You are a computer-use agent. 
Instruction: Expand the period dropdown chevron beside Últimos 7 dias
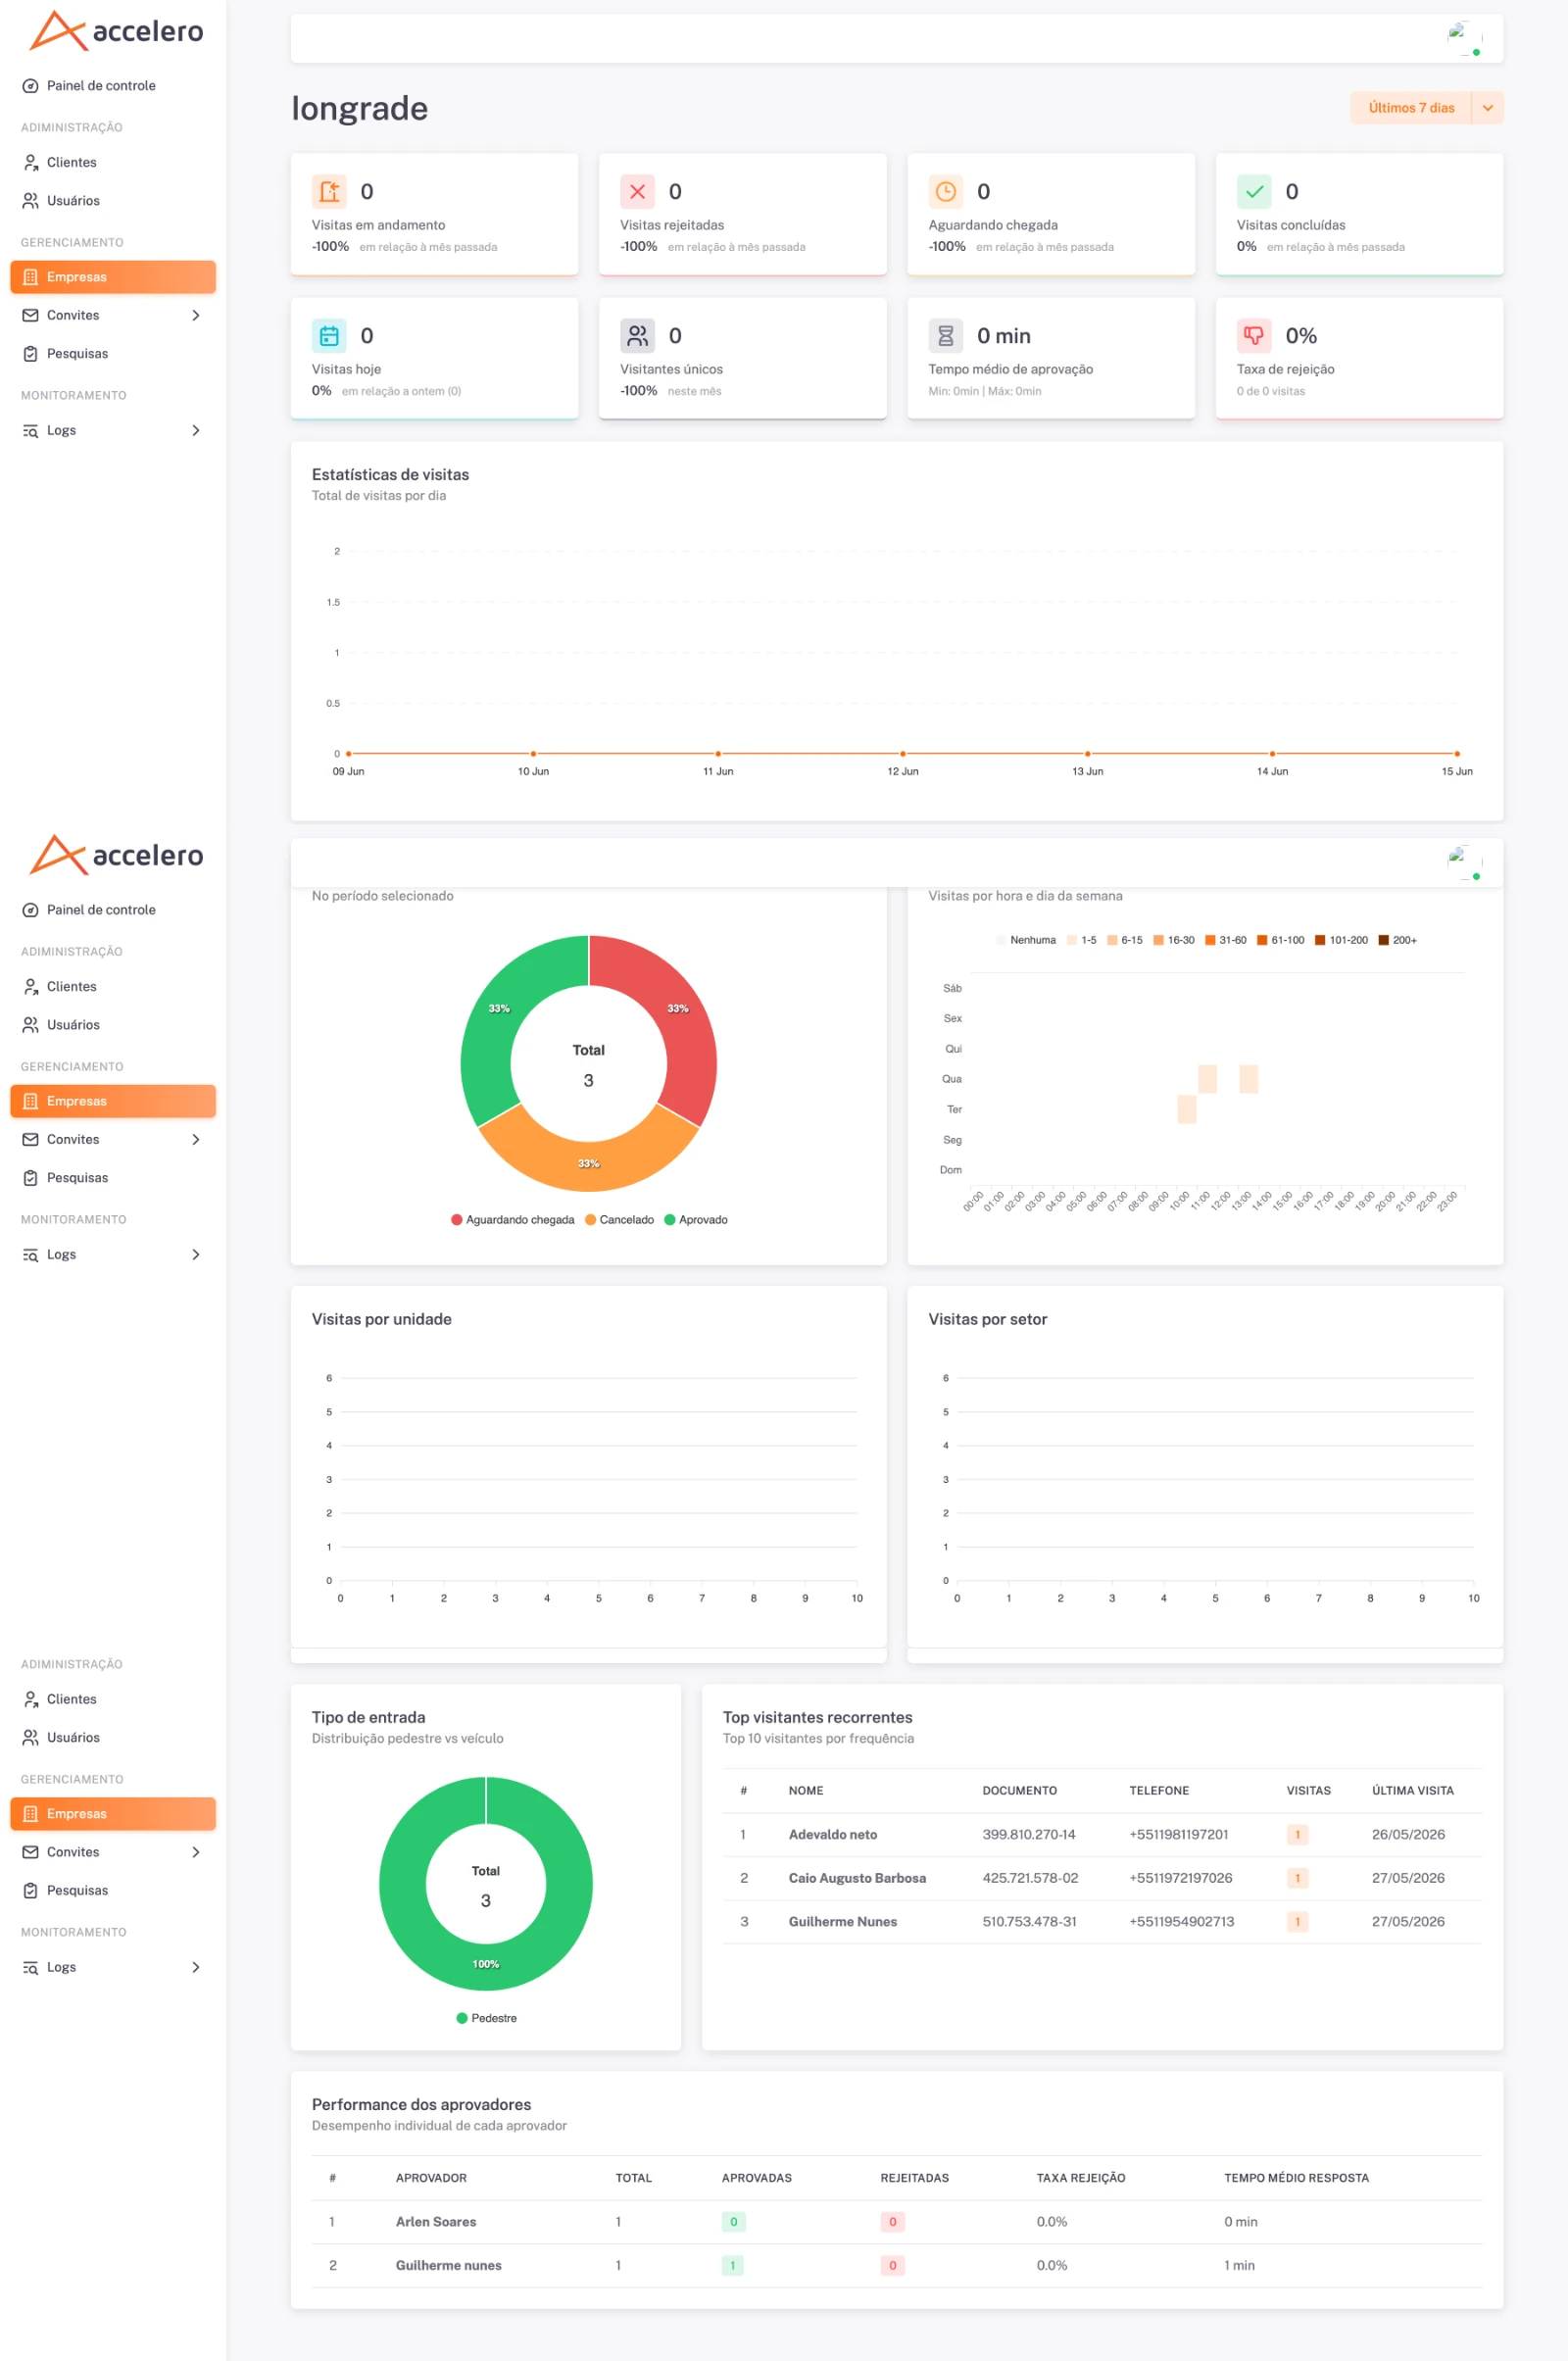1487,108
